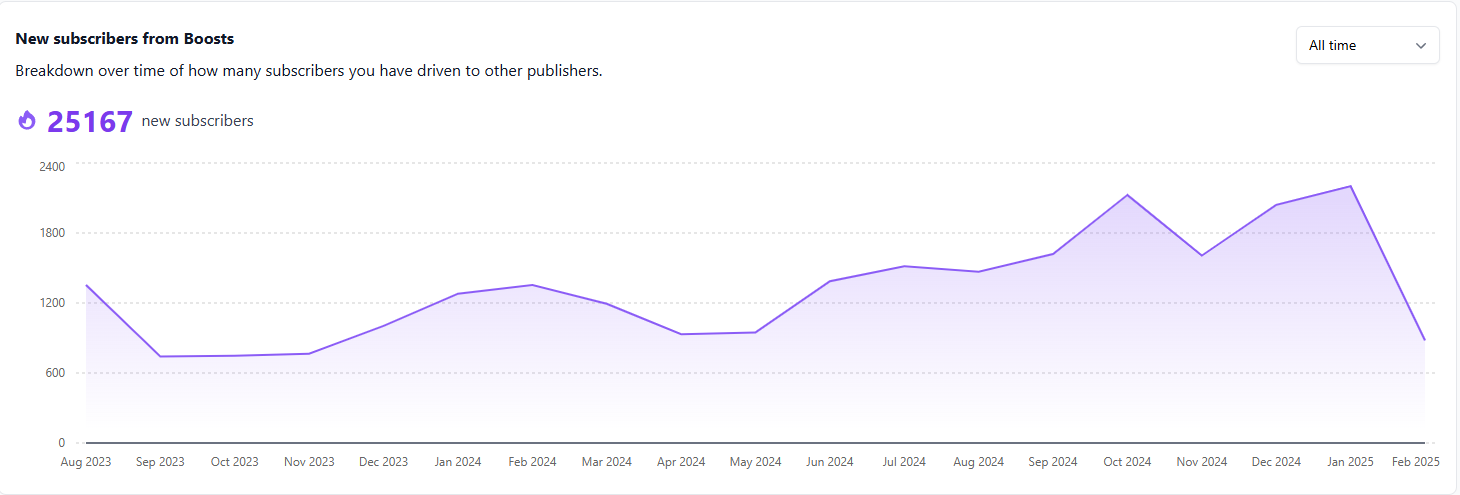1460x495 pixels.
Task: Click the chevron arrow in time selector
Action: (1420, 46)
